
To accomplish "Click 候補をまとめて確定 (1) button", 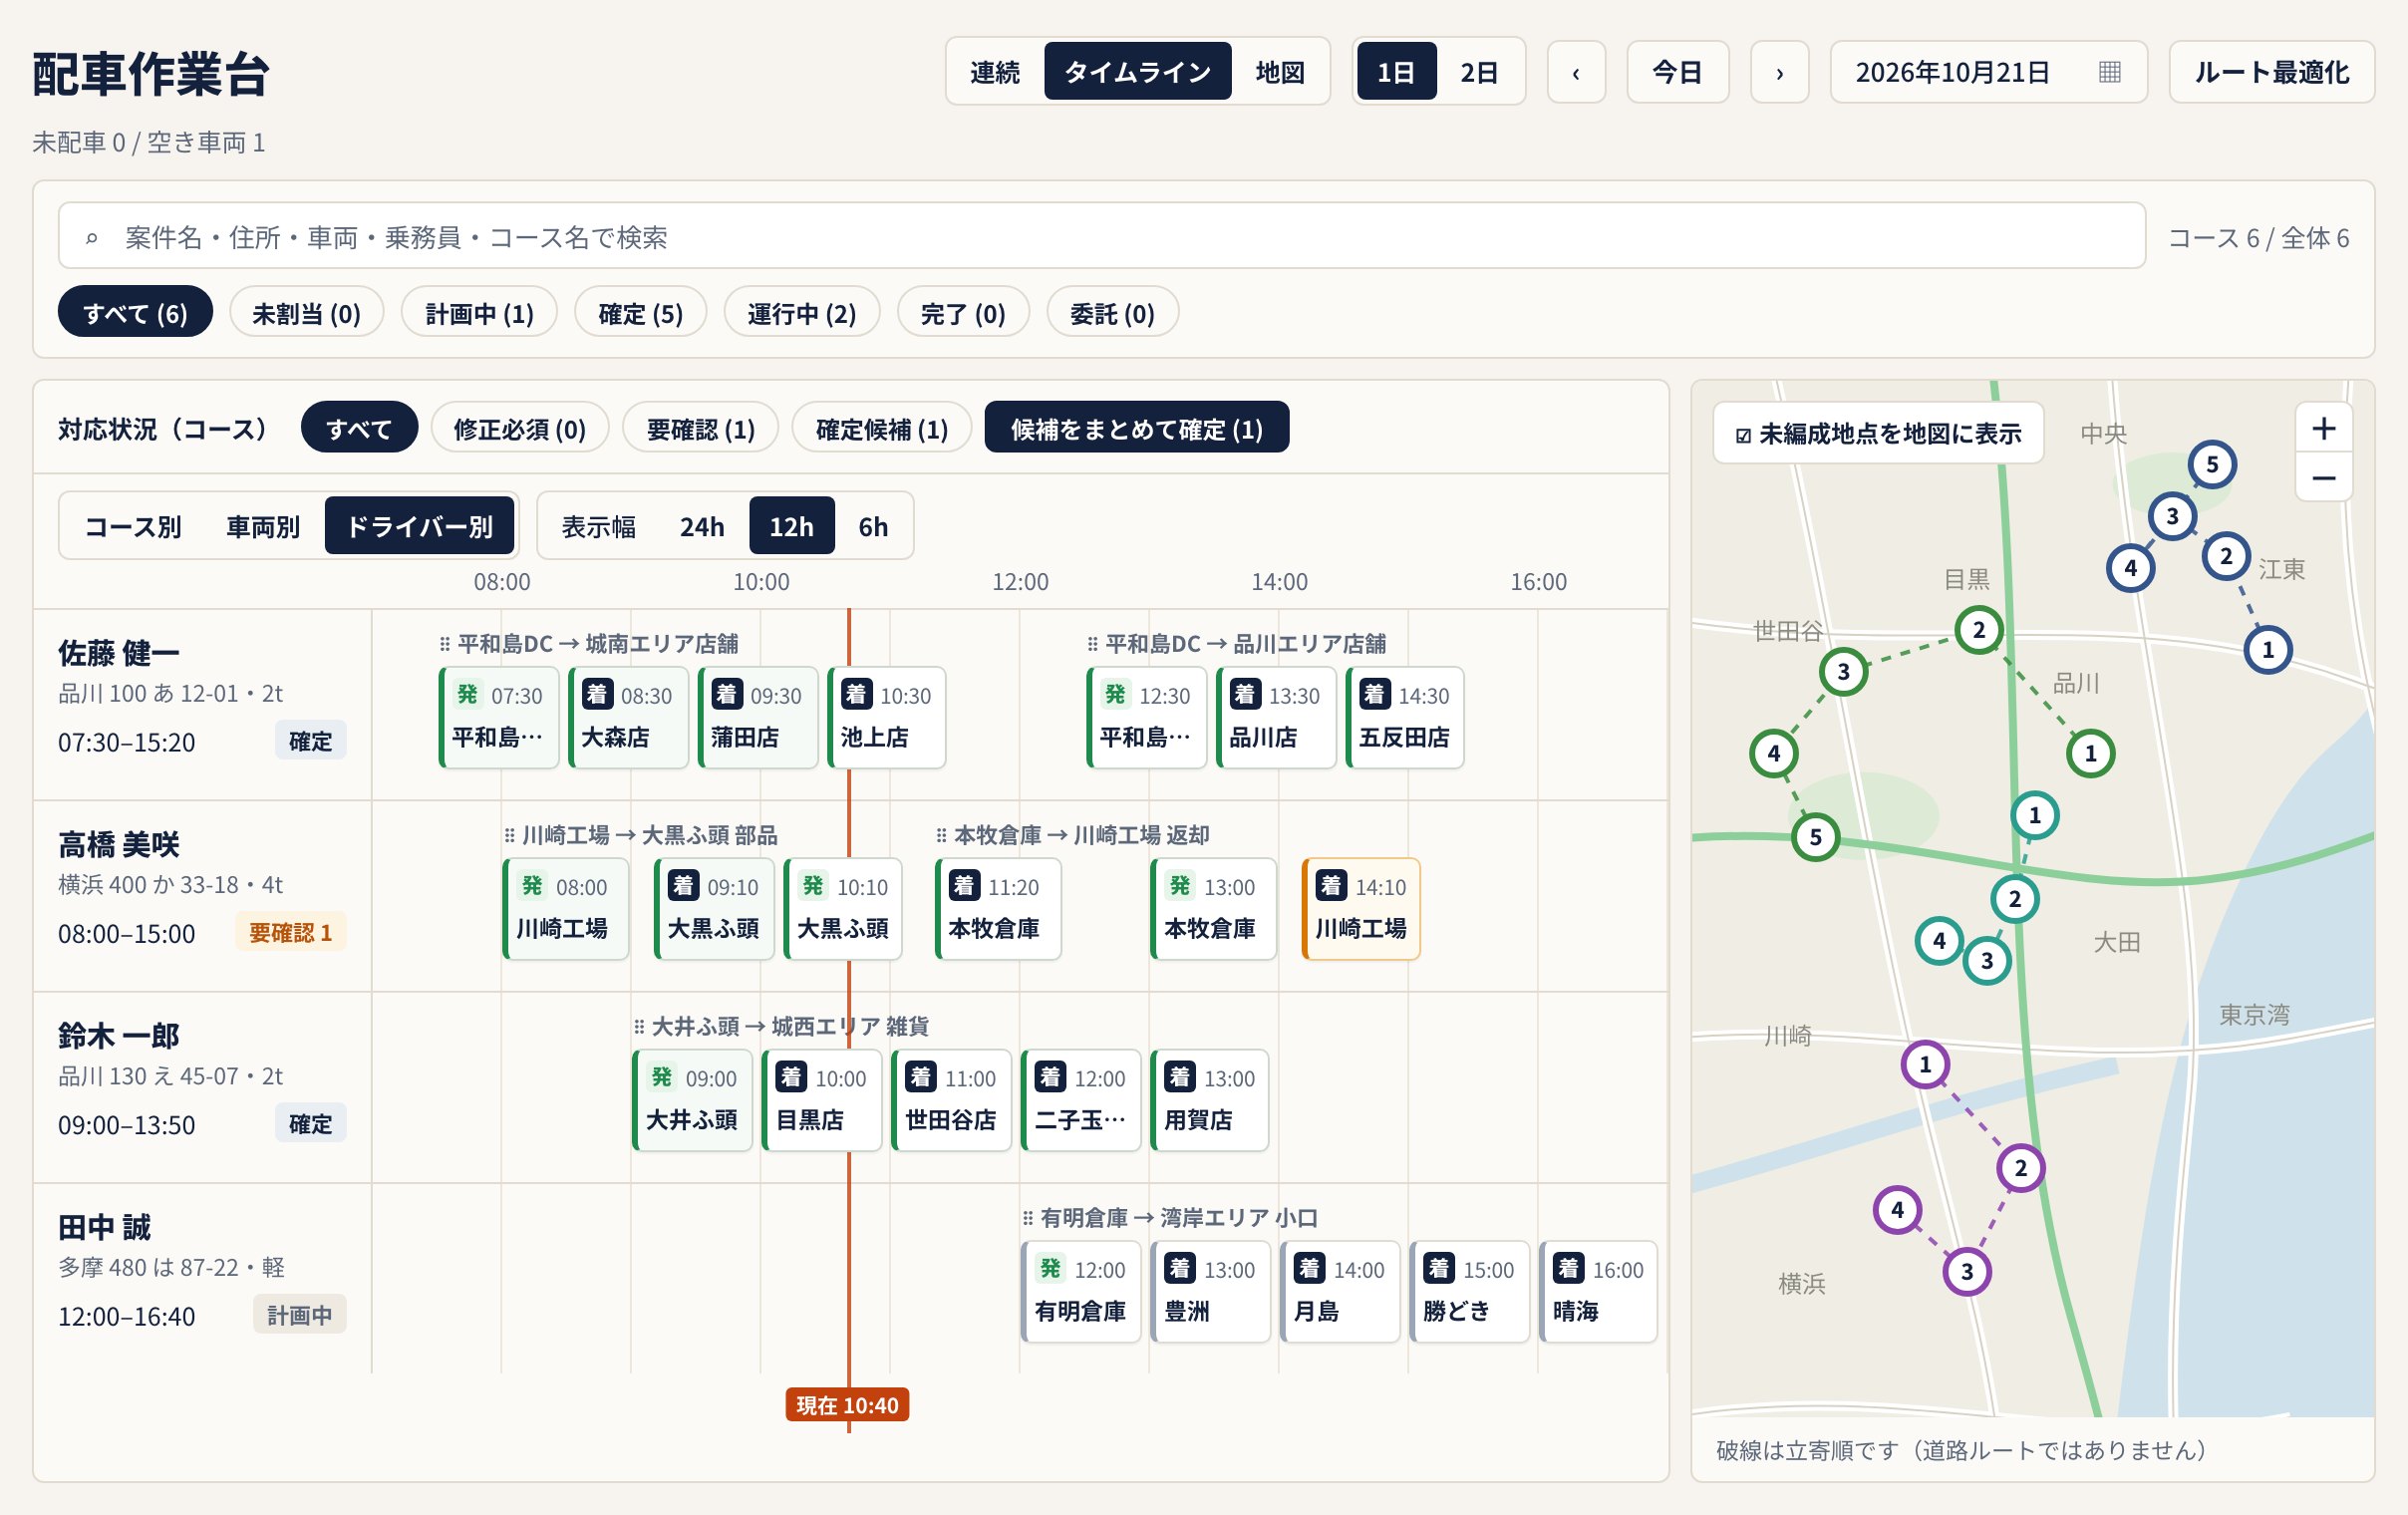I will pos(1136,428).
